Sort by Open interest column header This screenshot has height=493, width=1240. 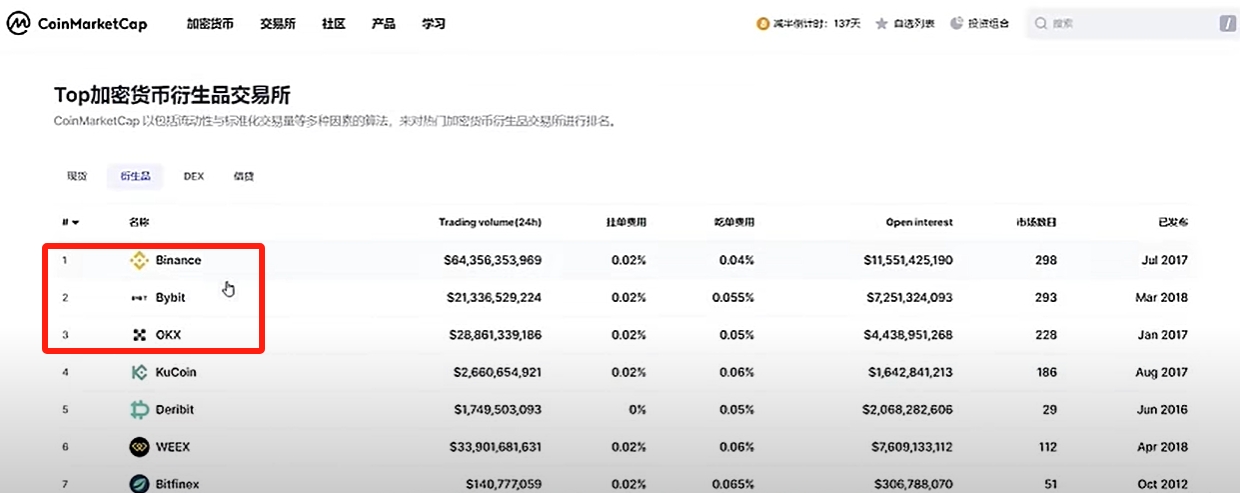(x=919, y=222)
